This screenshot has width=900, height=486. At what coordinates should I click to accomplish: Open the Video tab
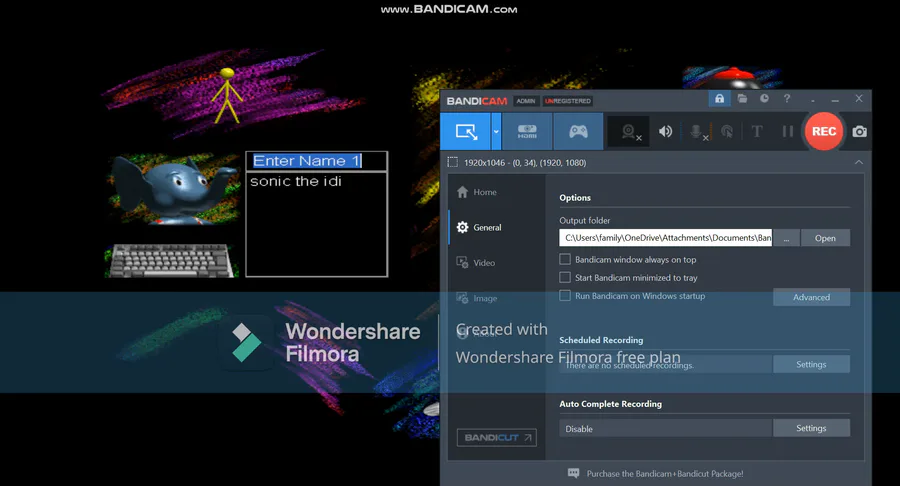484,263
